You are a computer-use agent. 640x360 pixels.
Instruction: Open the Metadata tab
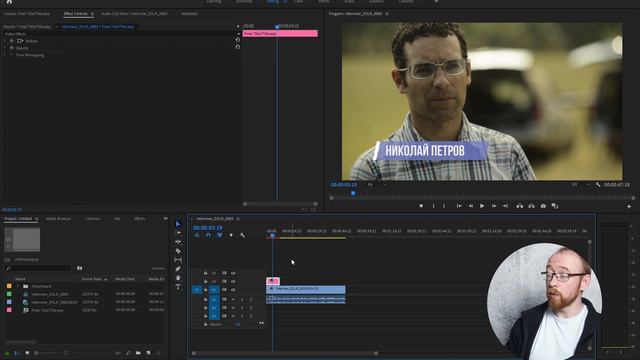coord(189,13)
